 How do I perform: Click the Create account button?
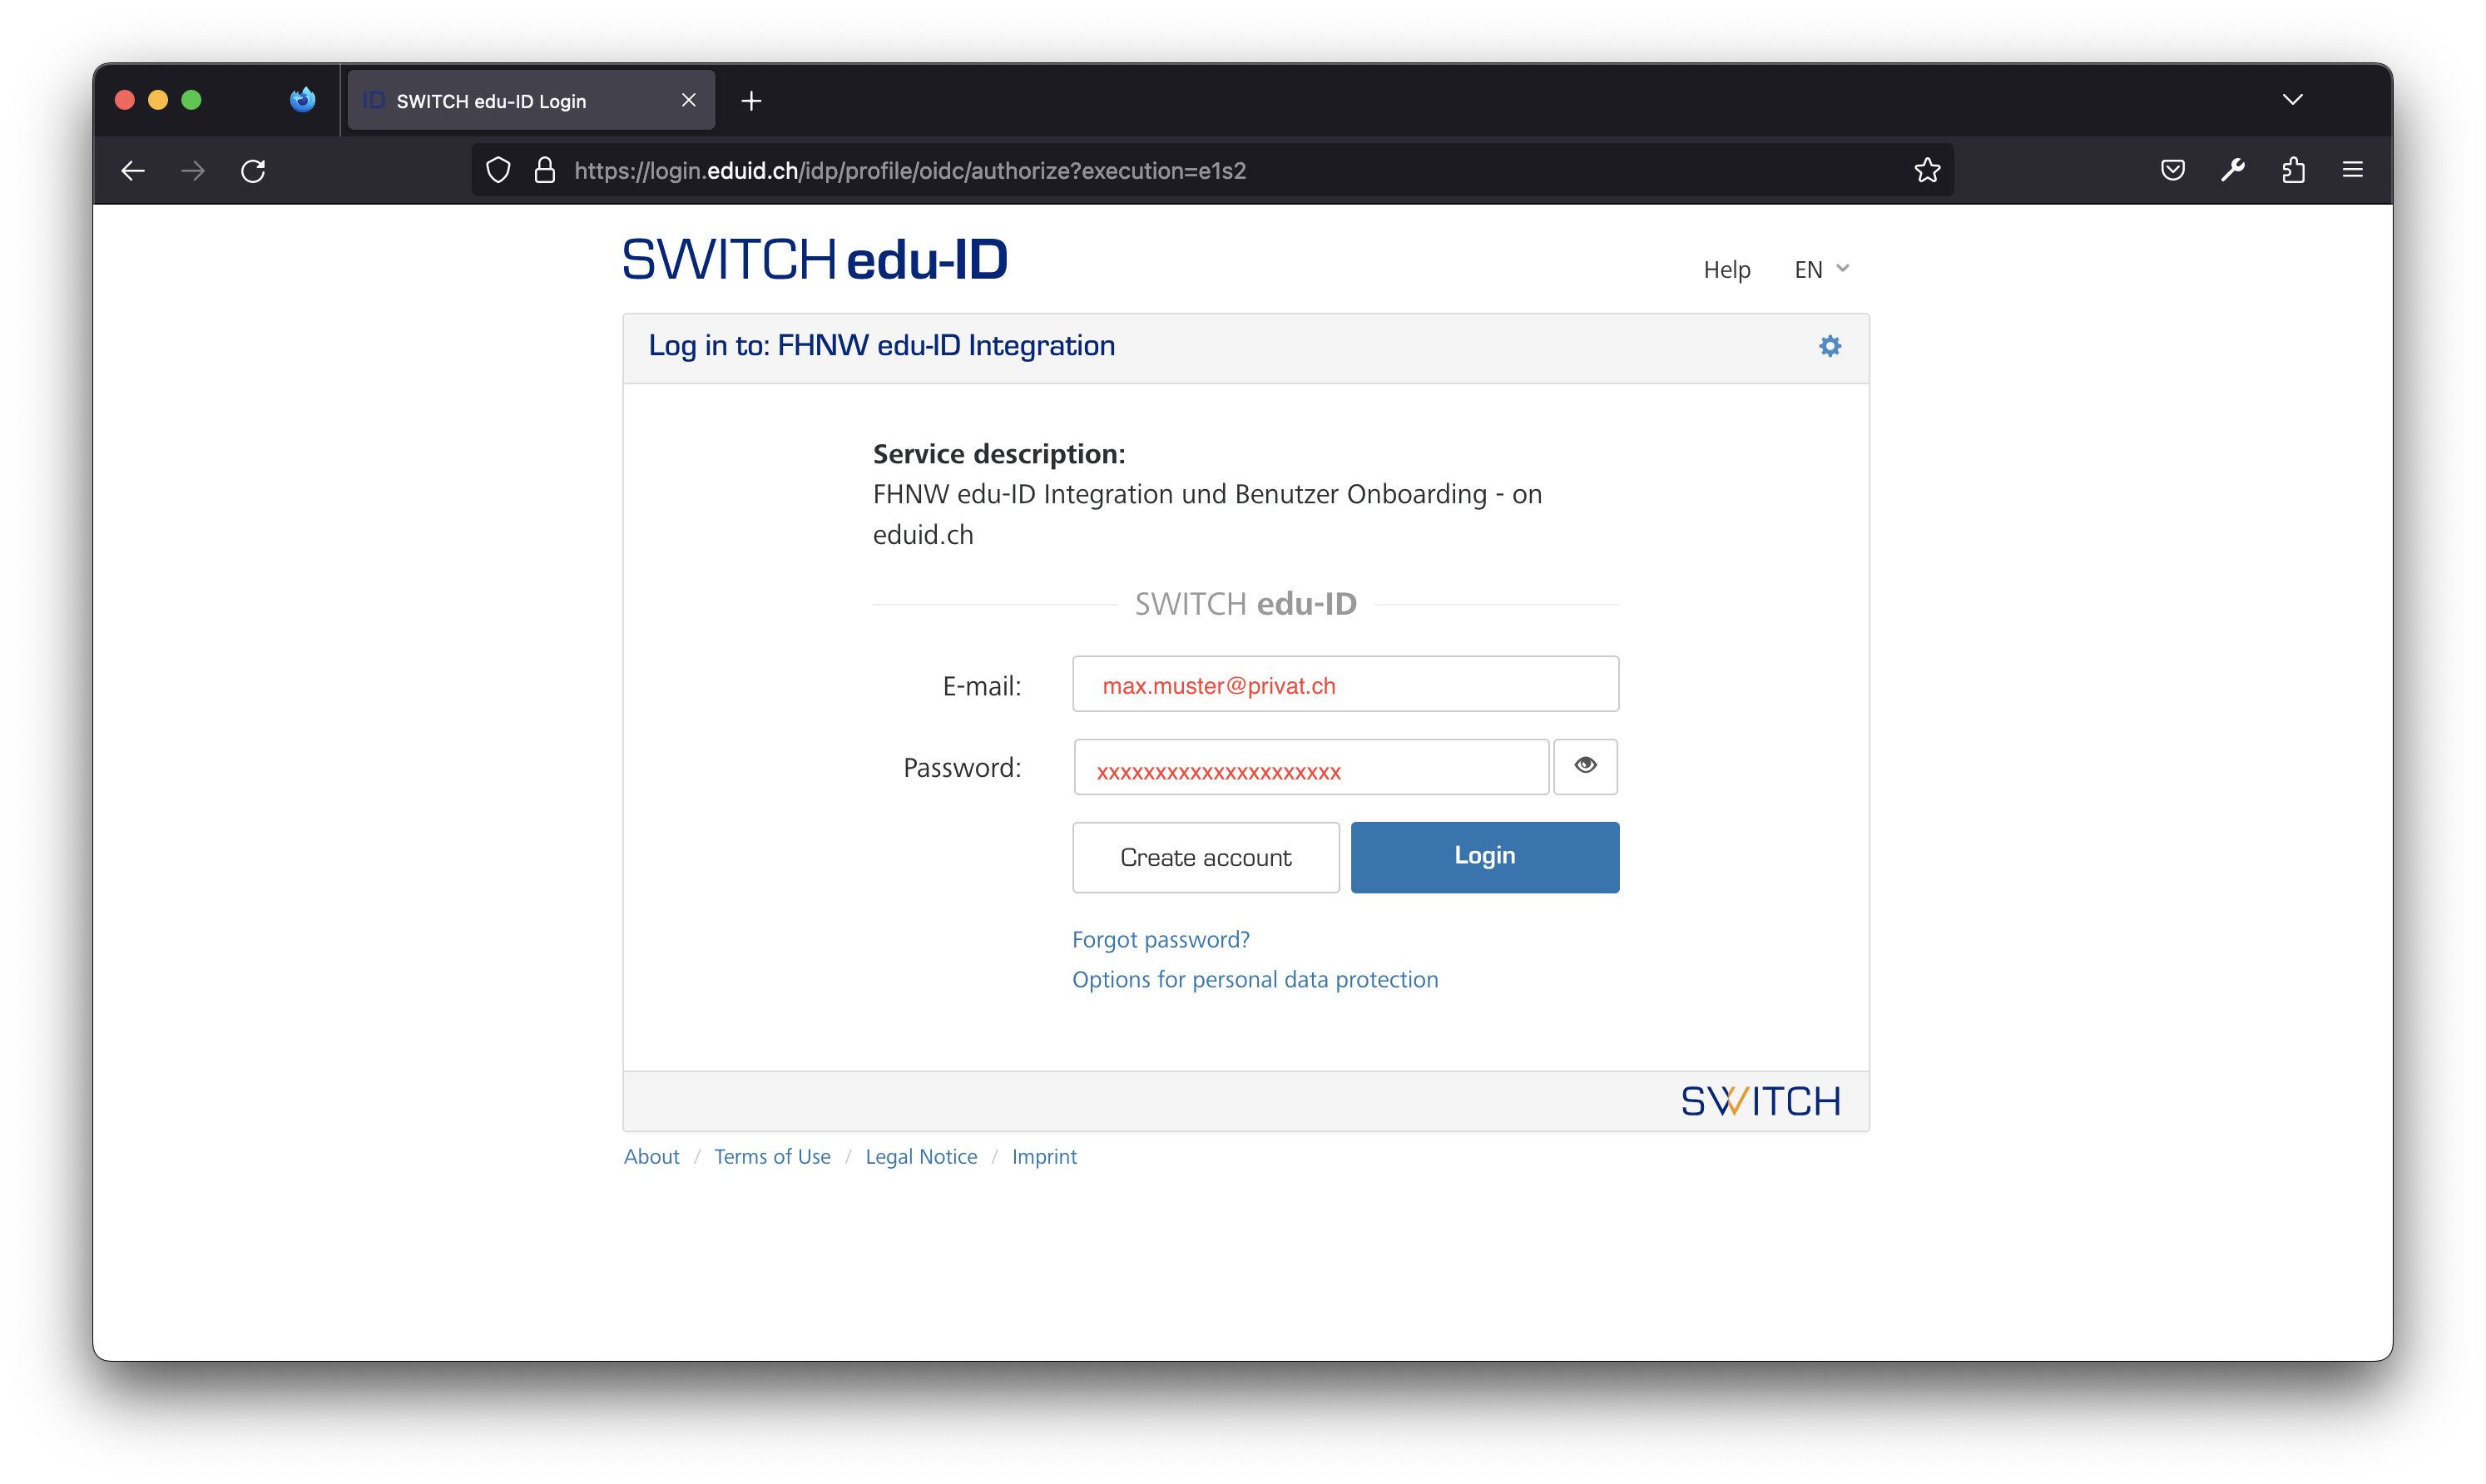pyautogui.click(x=1205, y=857)
